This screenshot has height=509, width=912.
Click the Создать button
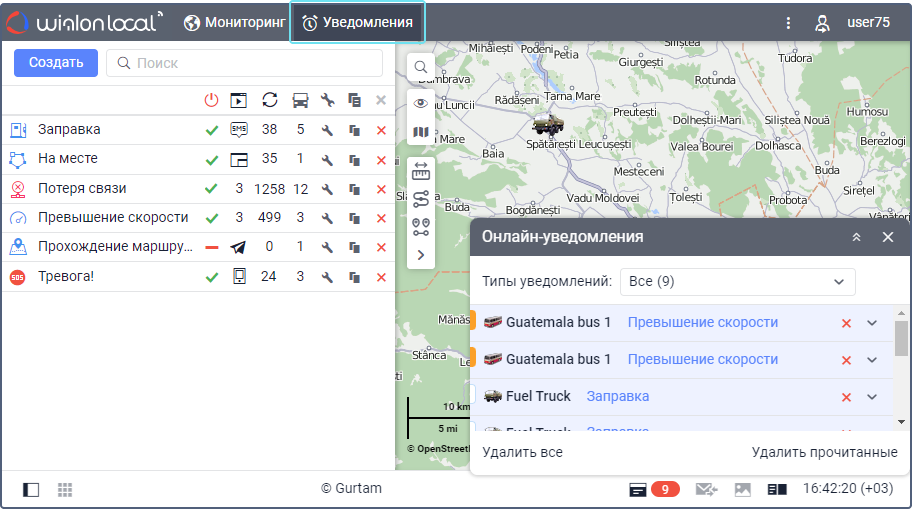click(x=56, y=62)
